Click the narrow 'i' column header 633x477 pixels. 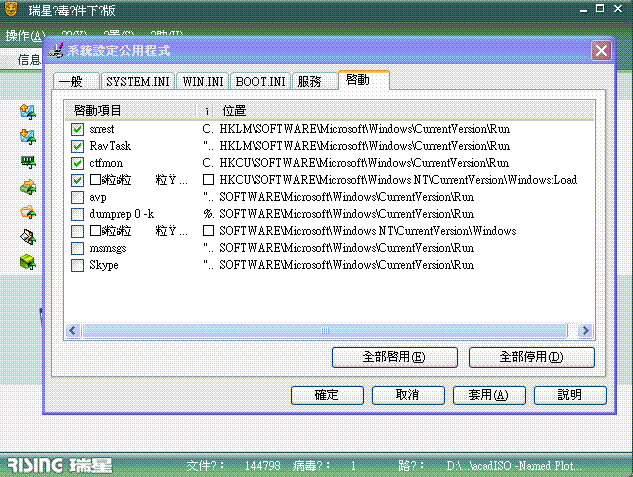pyautogui.click(x=206, y=111)
